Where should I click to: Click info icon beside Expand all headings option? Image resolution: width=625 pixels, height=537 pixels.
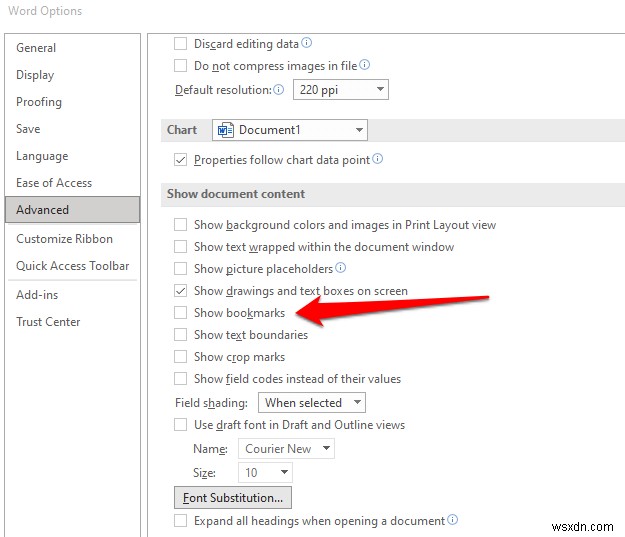452,519
